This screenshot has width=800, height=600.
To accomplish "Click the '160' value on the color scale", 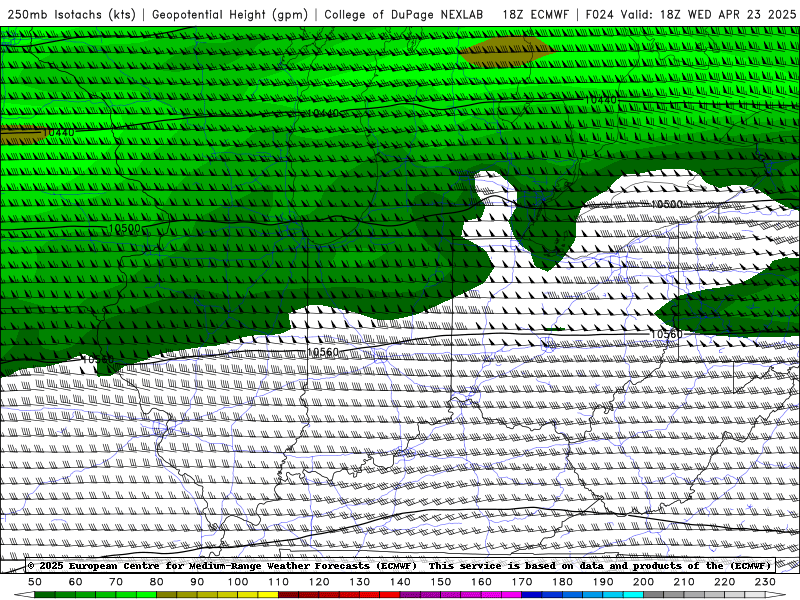I will click(x=481, y=582).
